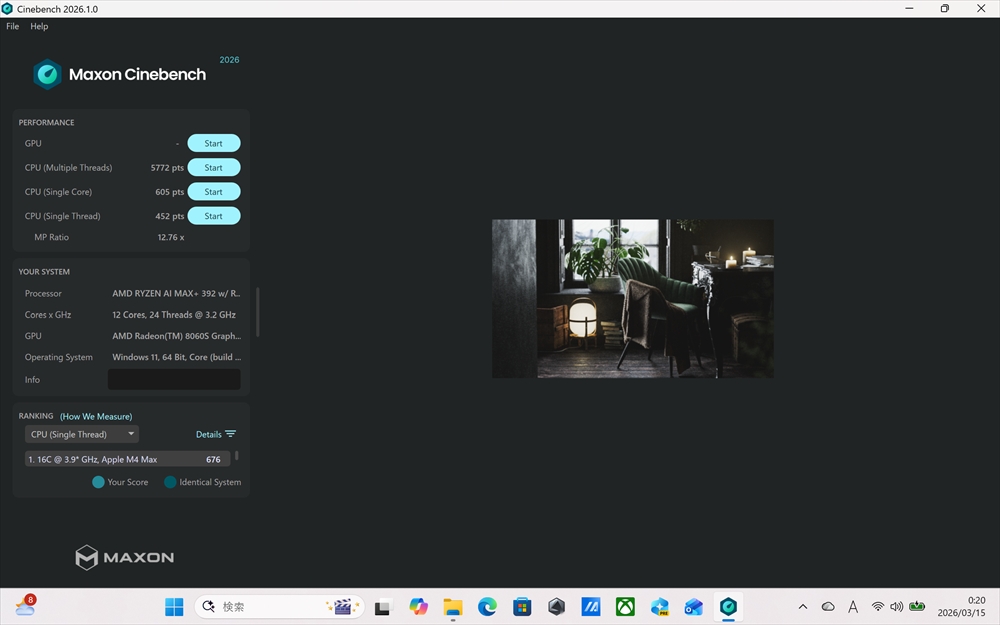Click the Windows 11 operating system text
Screen dimensions: 1000x625
click(177, 357)
